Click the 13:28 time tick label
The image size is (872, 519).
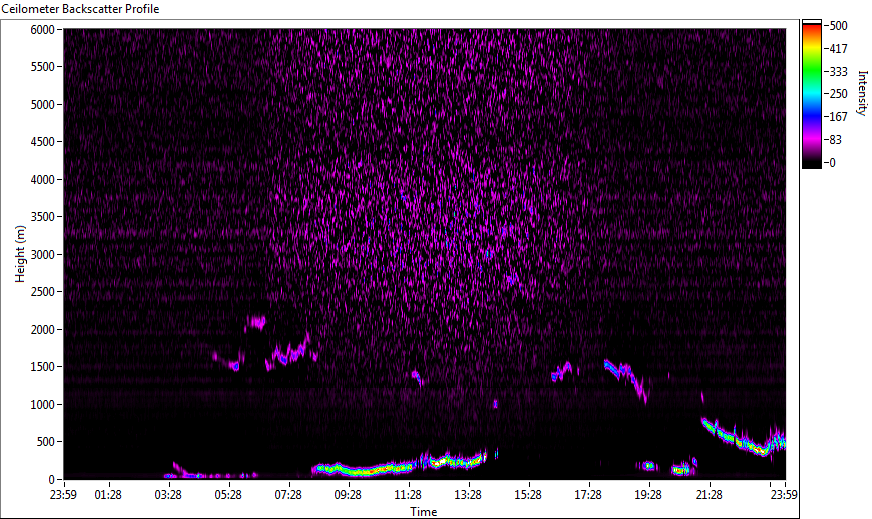click(468, 495)
